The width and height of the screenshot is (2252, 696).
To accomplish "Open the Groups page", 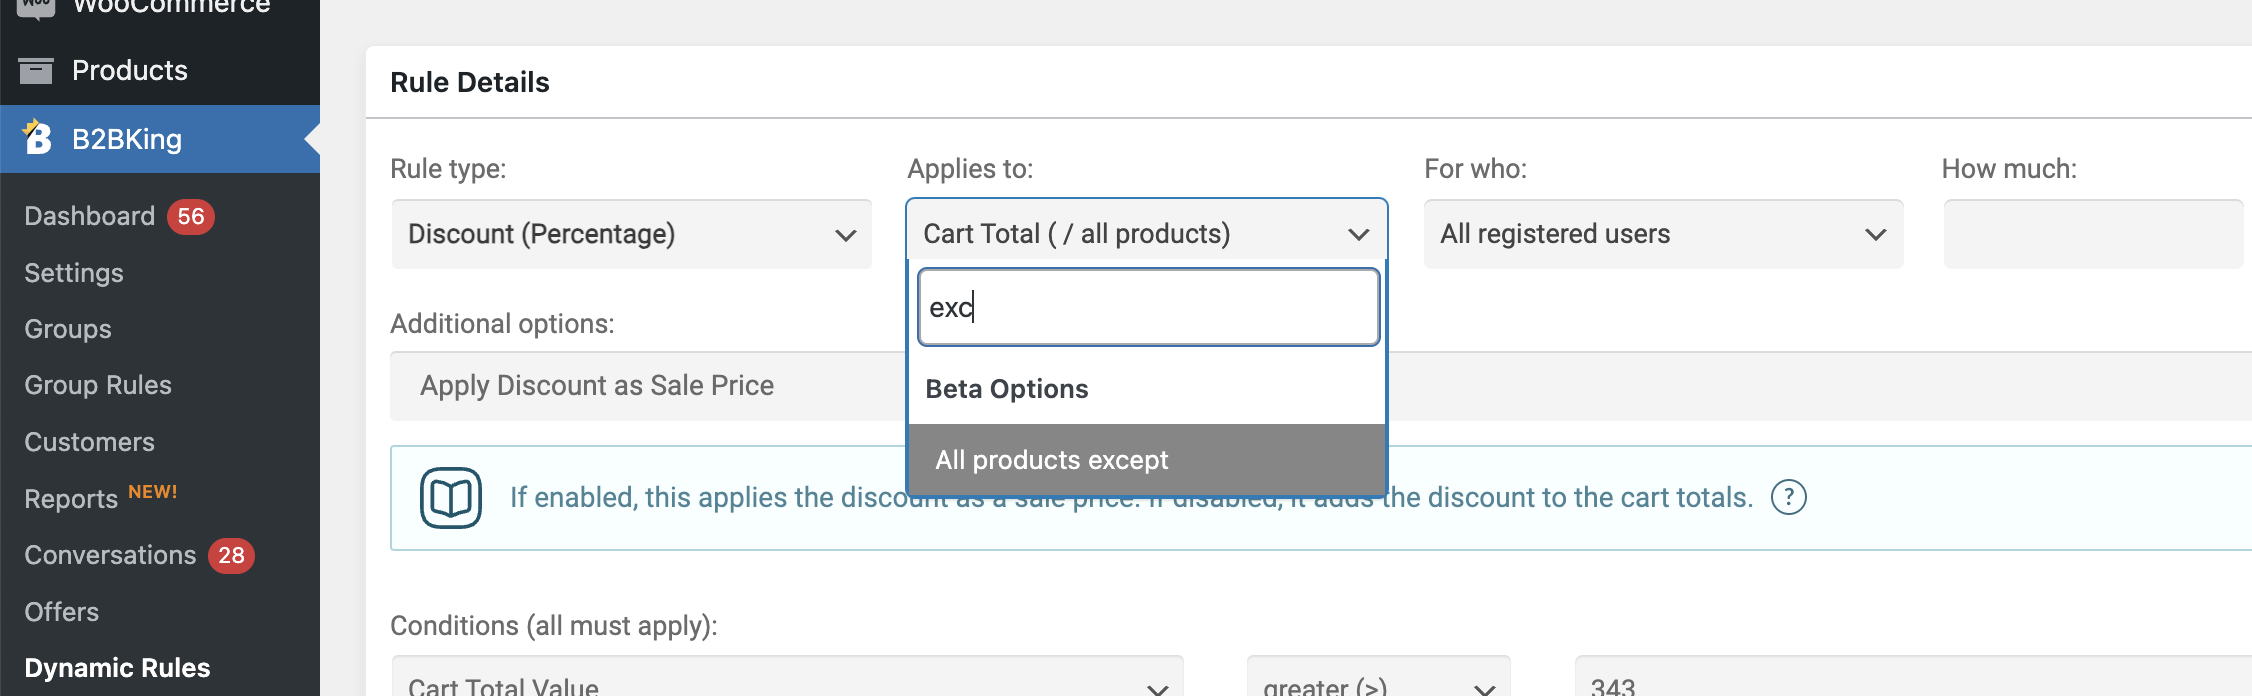I will tap(68, 329).
